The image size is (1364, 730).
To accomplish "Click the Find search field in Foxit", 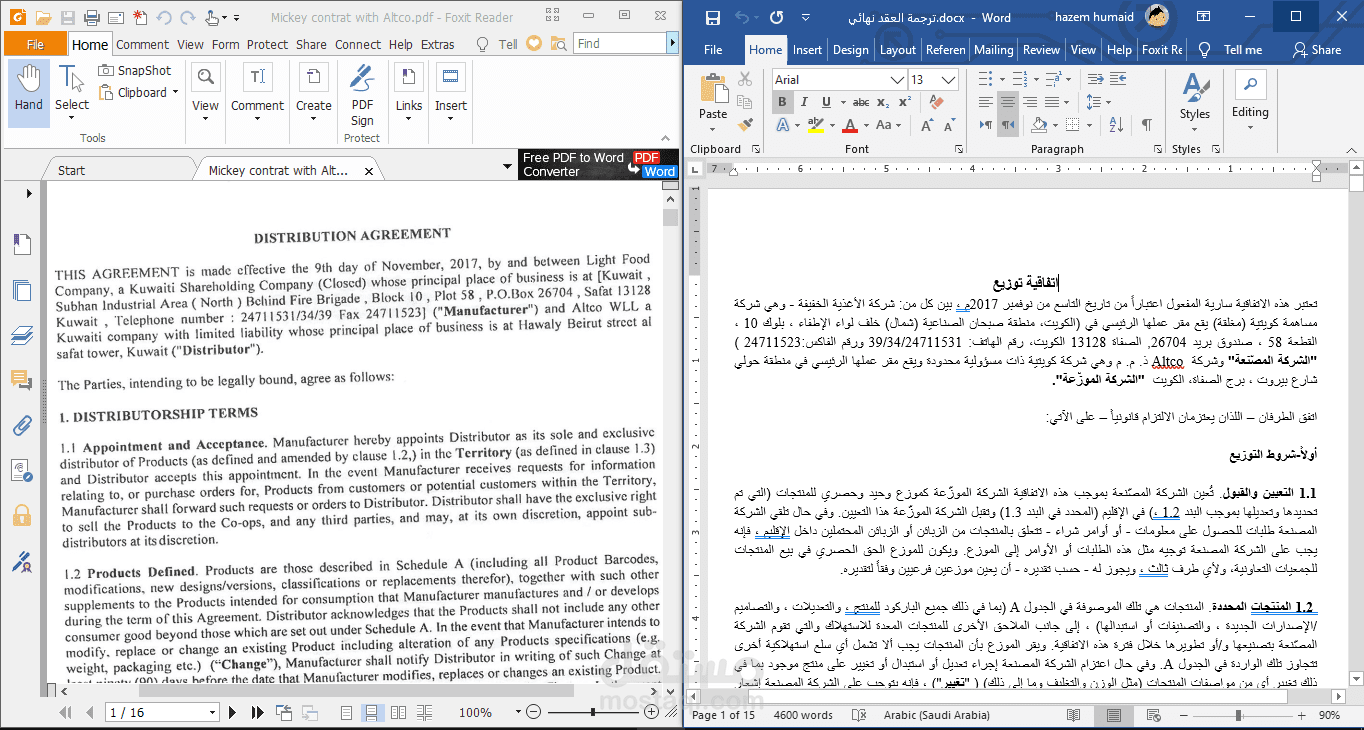I will pyautogui.click(x=619, y=43).
